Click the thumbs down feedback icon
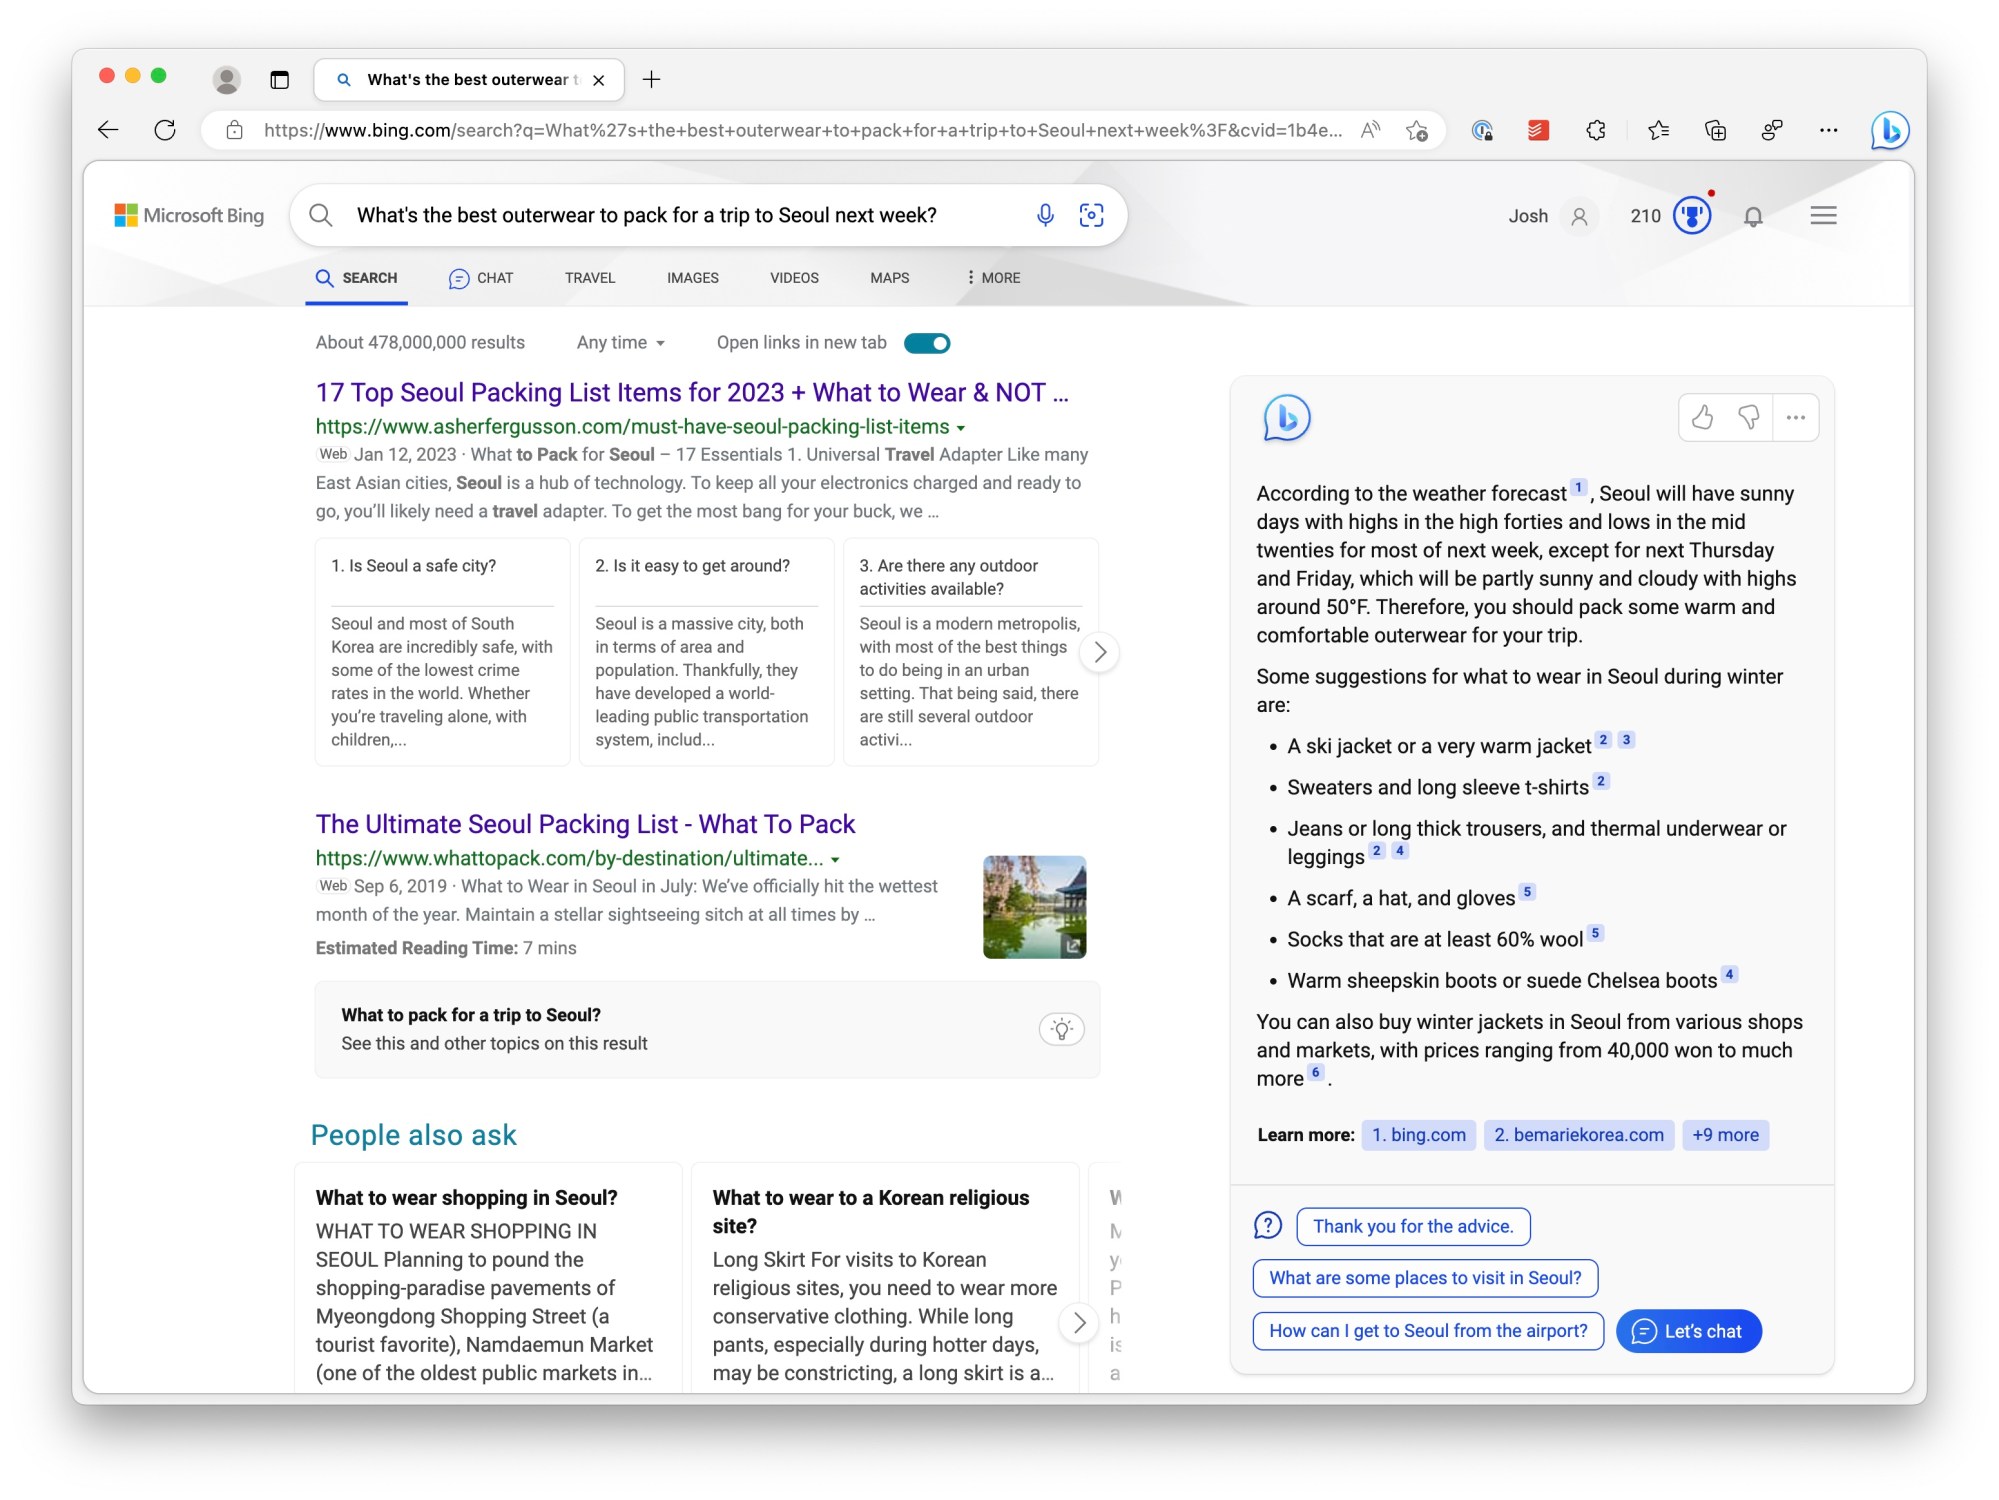The height and width of the screenshot is (1500, 1999). [x=1748, y=417]
